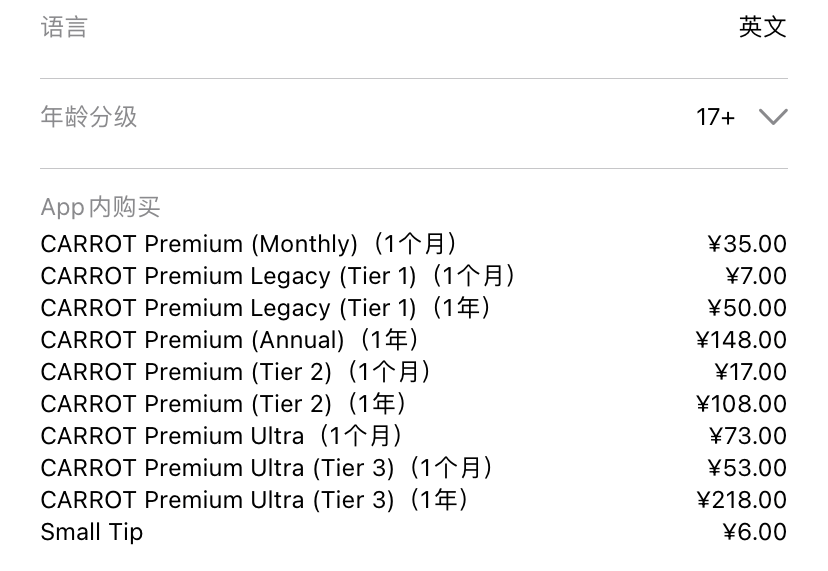
Task: Click the 17+ age rating value
Action: [715, 117]
